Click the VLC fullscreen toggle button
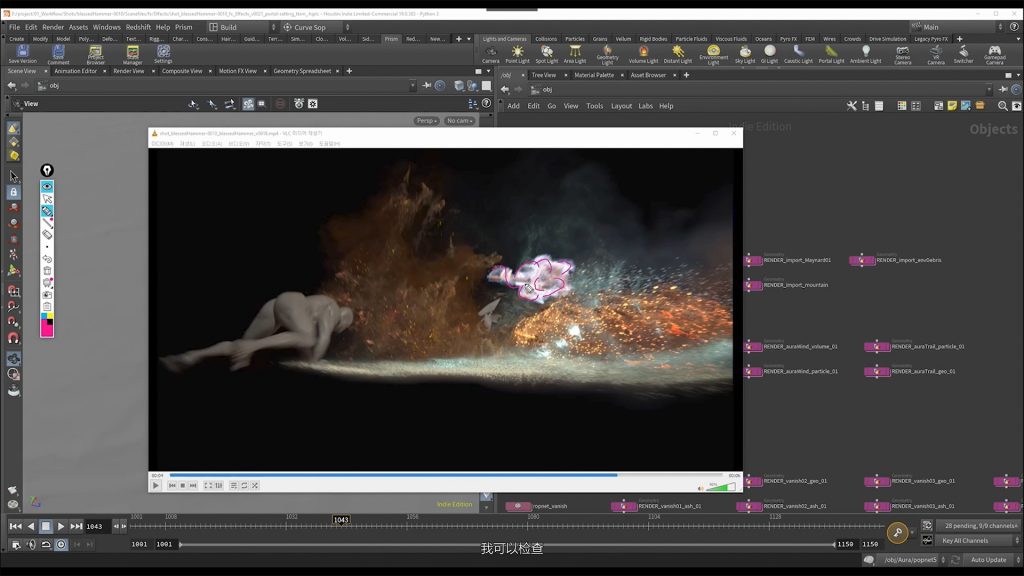 [208, 485]
